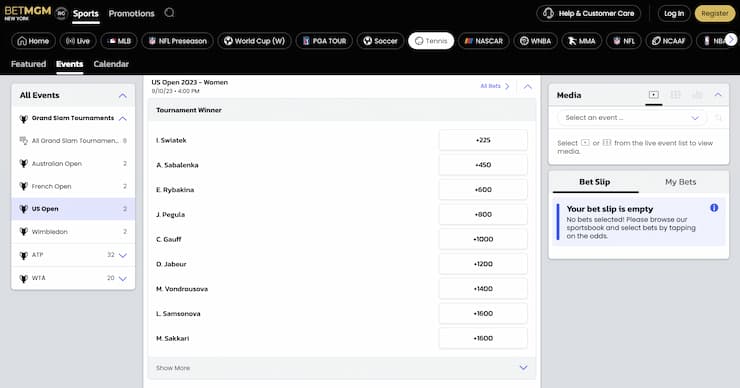Open All Grand Slam Tournaments row
The image size is (740, 388).
click(x=73, y=141)
